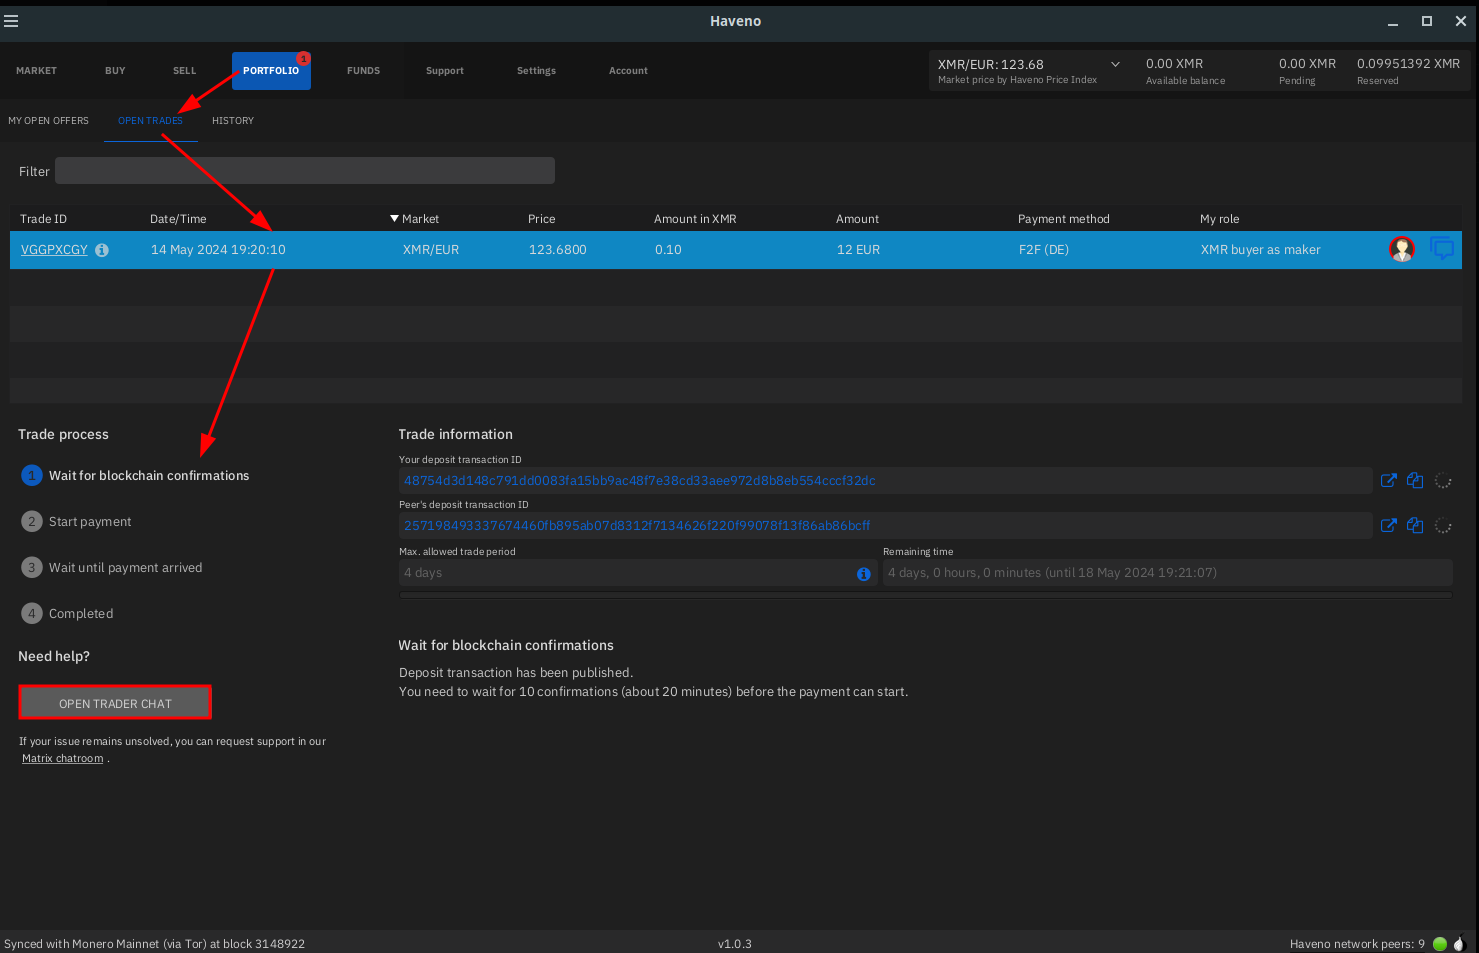
Task: Expand the XMR/EUR market price dropdown
Action: point(1115,64)
